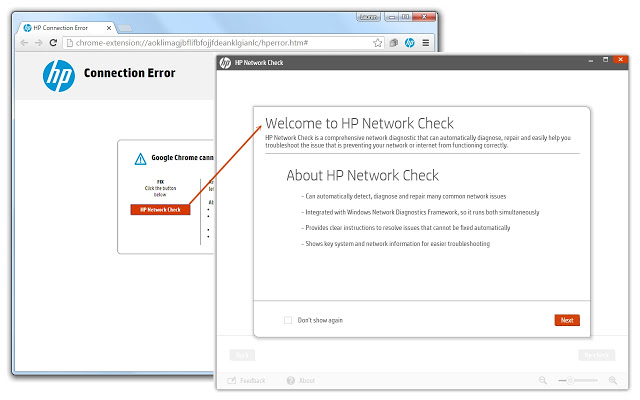Maximize the HP Network Check window

(x=606, y=60)
